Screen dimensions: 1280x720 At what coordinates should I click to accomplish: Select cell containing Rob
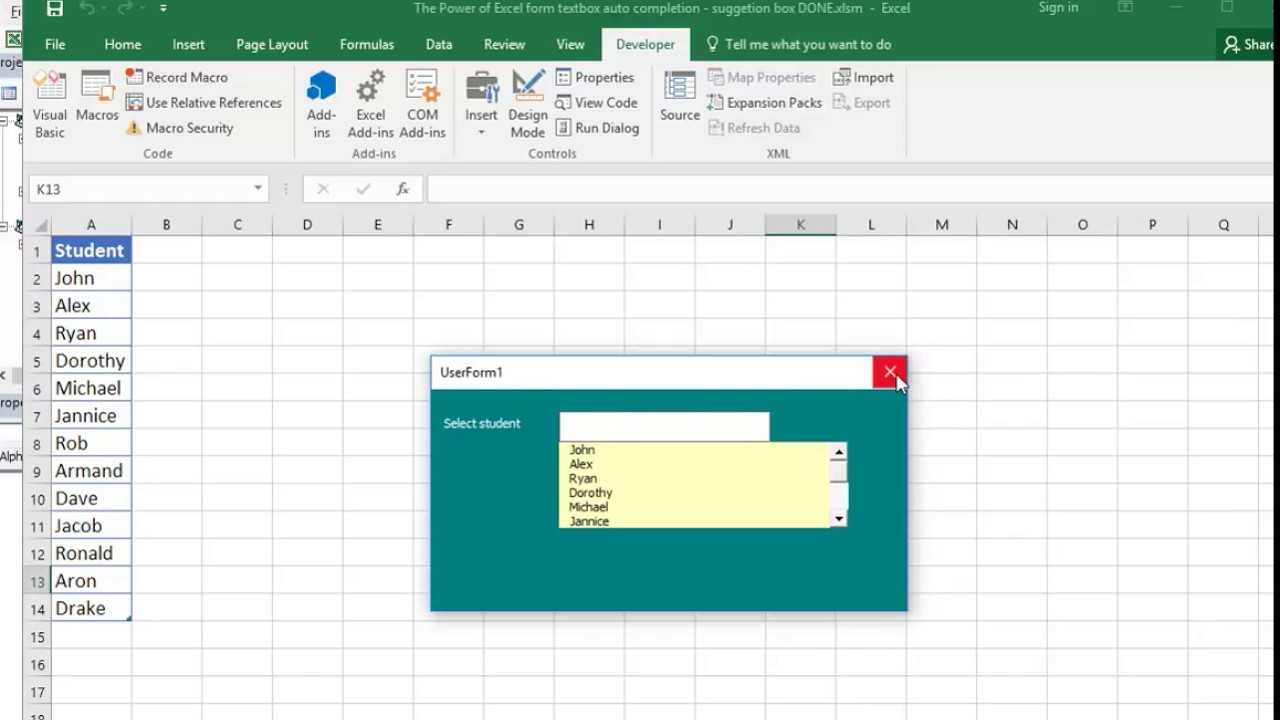pos(91,443)
